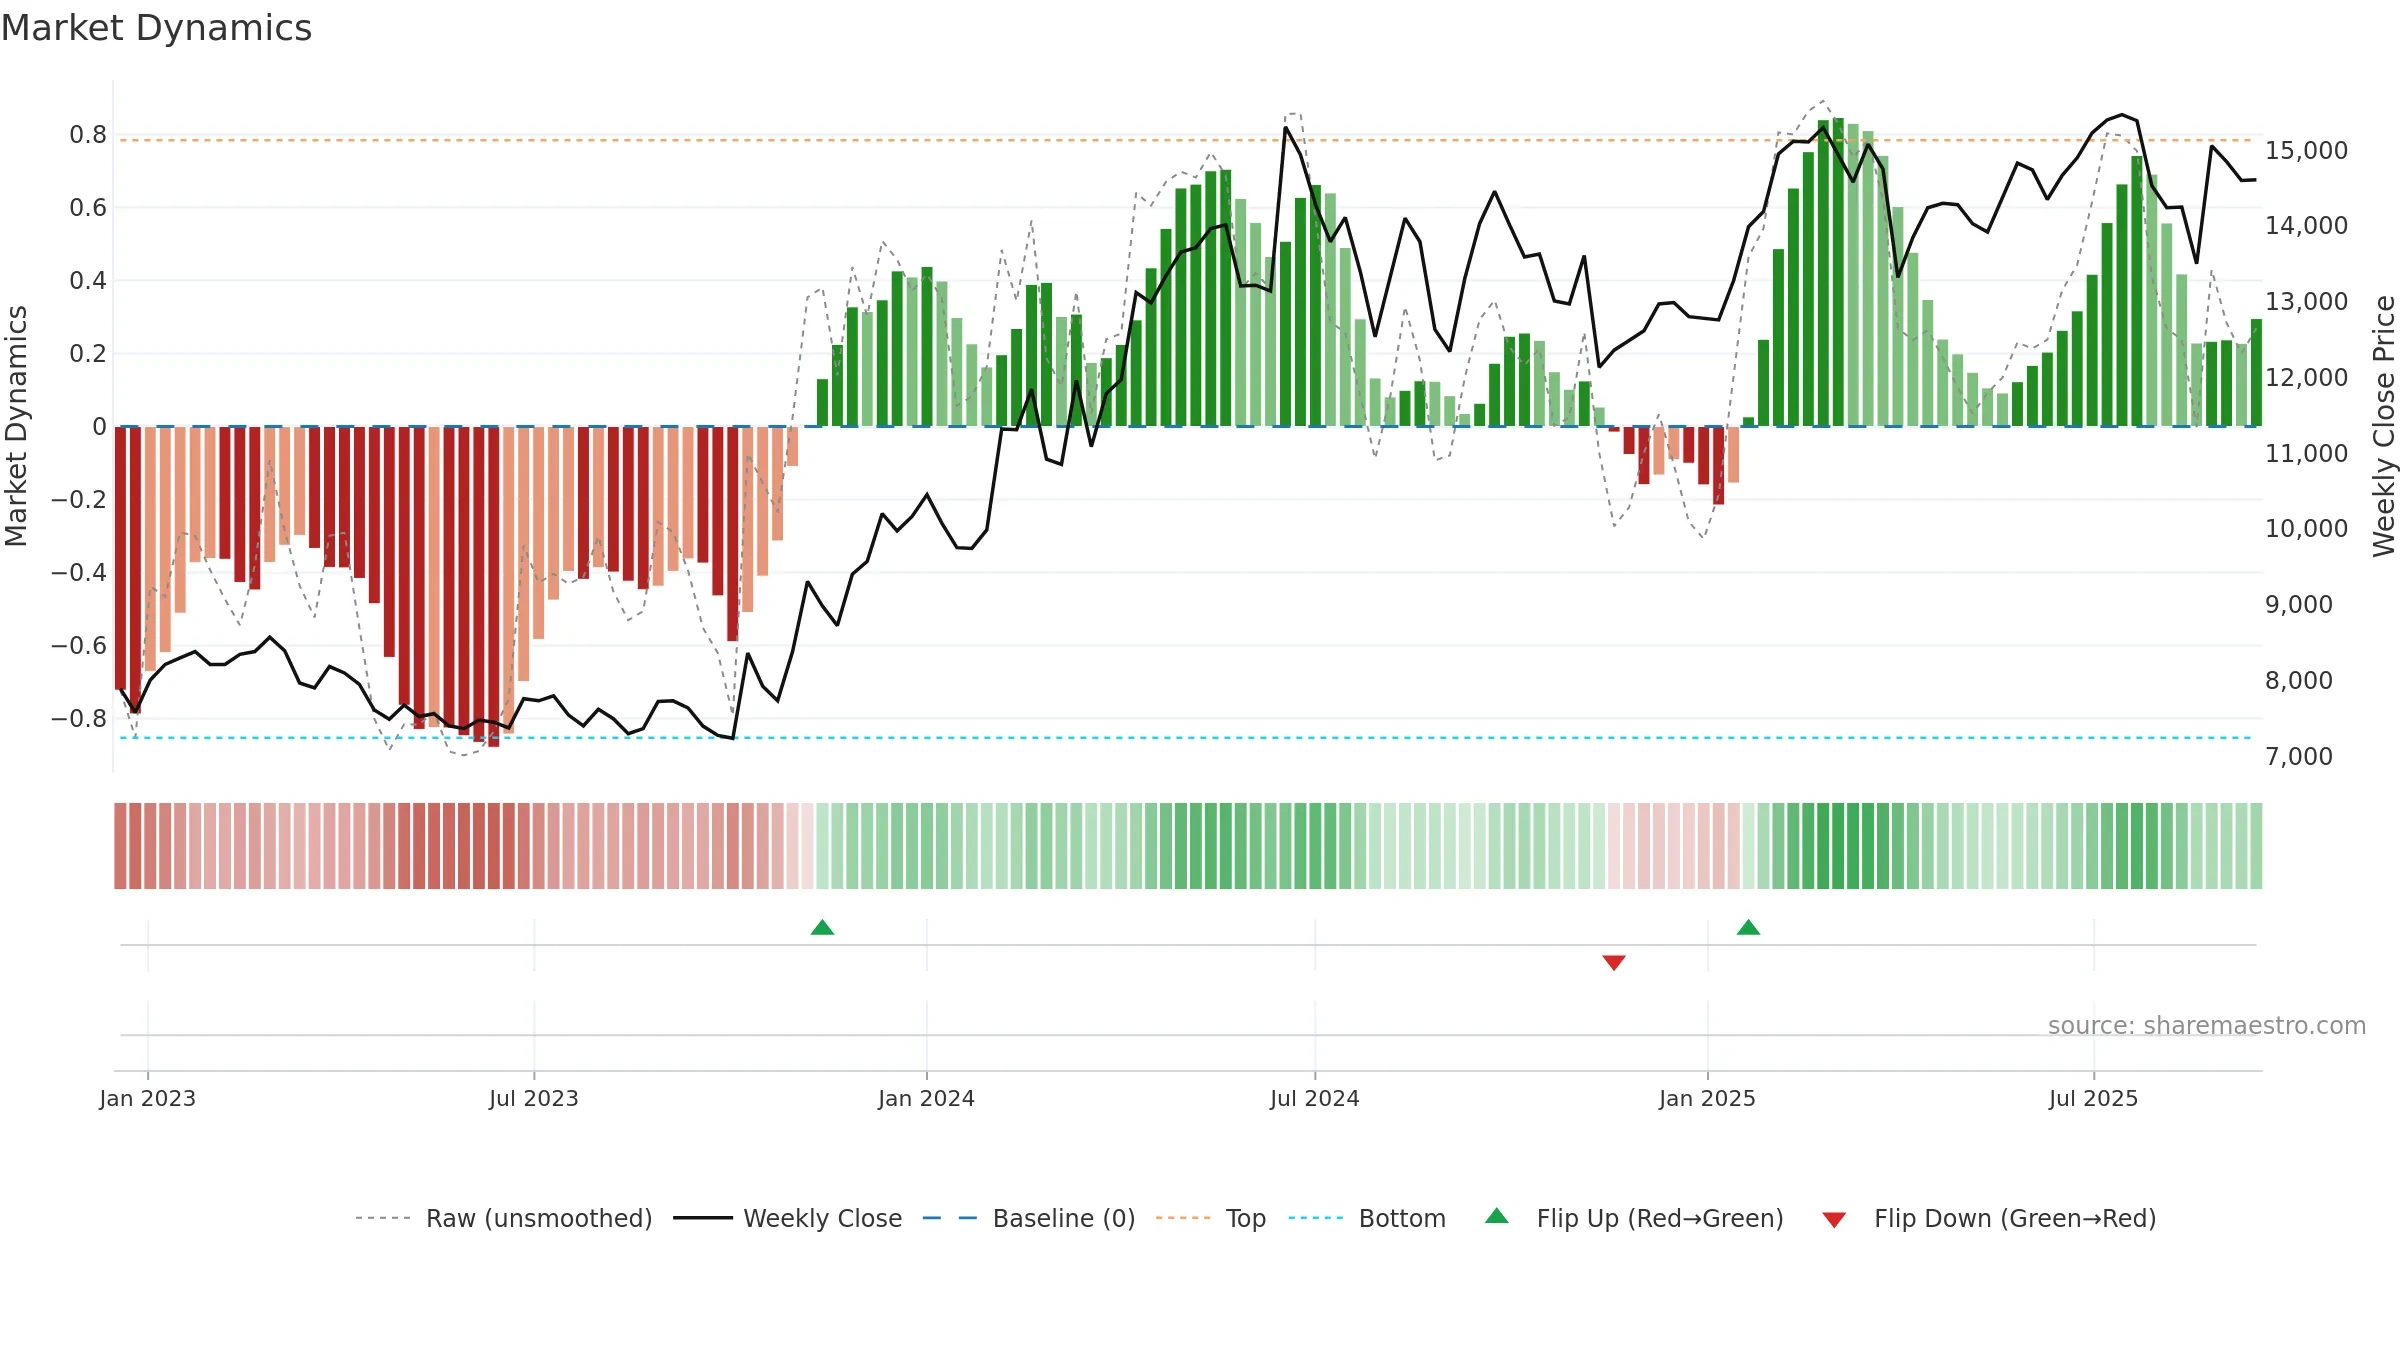Screen dimensions: 2400x1350
Task: Click the 0.4 left axis label
Action: [88, 280]
